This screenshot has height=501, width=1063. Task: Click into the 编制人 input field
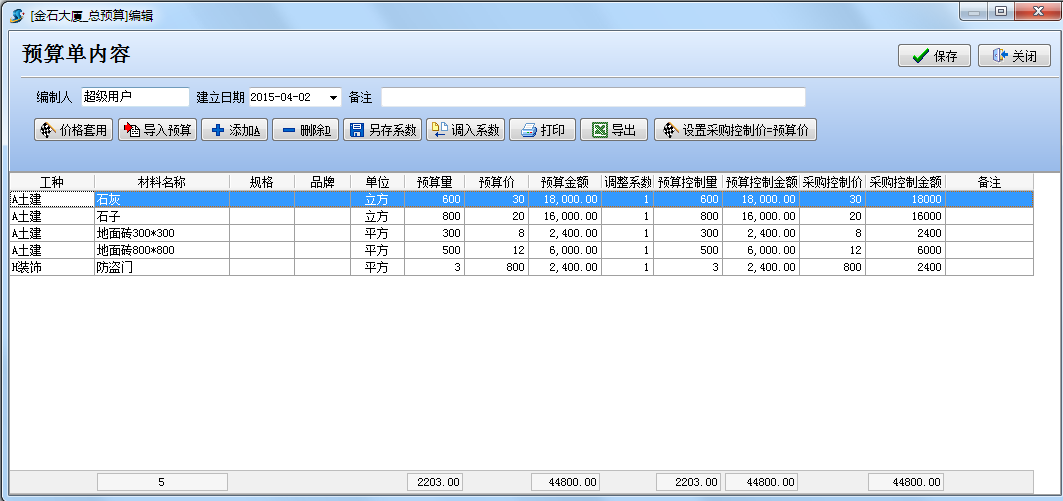pos(134,97)
